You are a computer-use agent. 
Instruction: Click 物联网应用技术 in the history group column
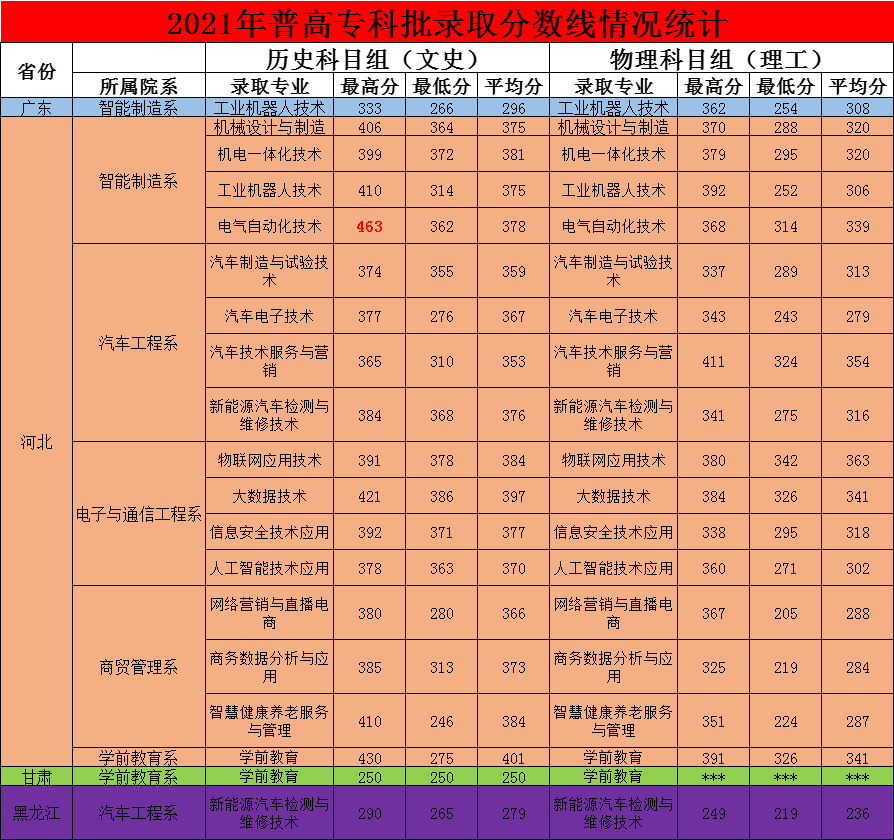[x=269, y=460]
